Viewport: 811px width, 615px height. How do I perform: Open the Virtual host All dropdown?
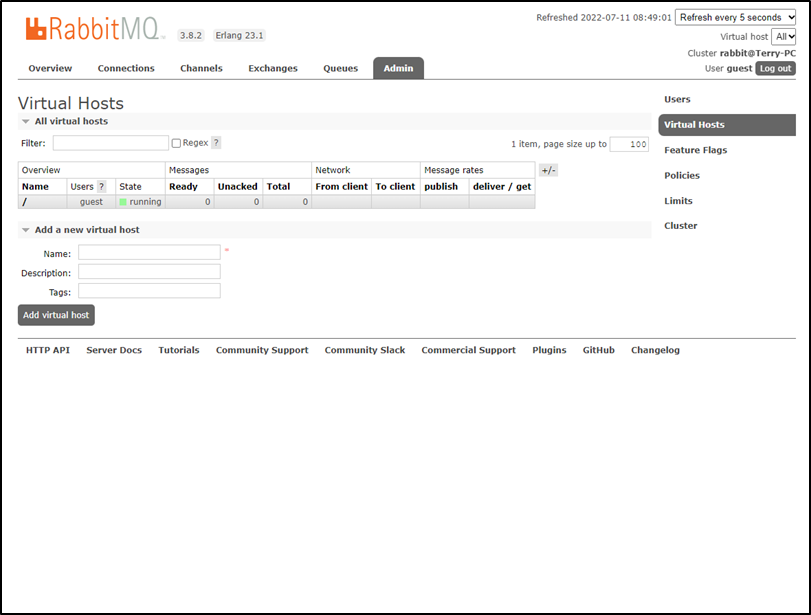(784, 37)
